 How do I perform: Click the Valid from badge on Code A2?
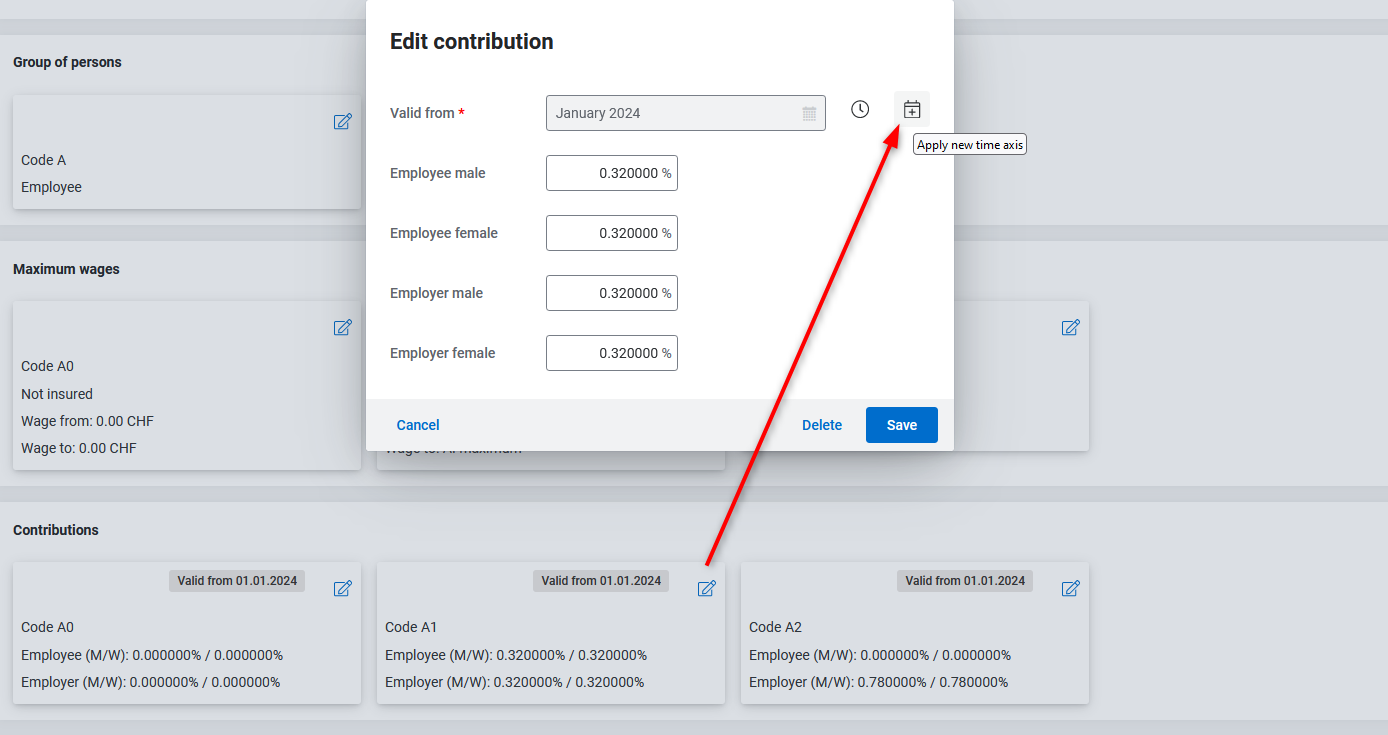[965, 581]
